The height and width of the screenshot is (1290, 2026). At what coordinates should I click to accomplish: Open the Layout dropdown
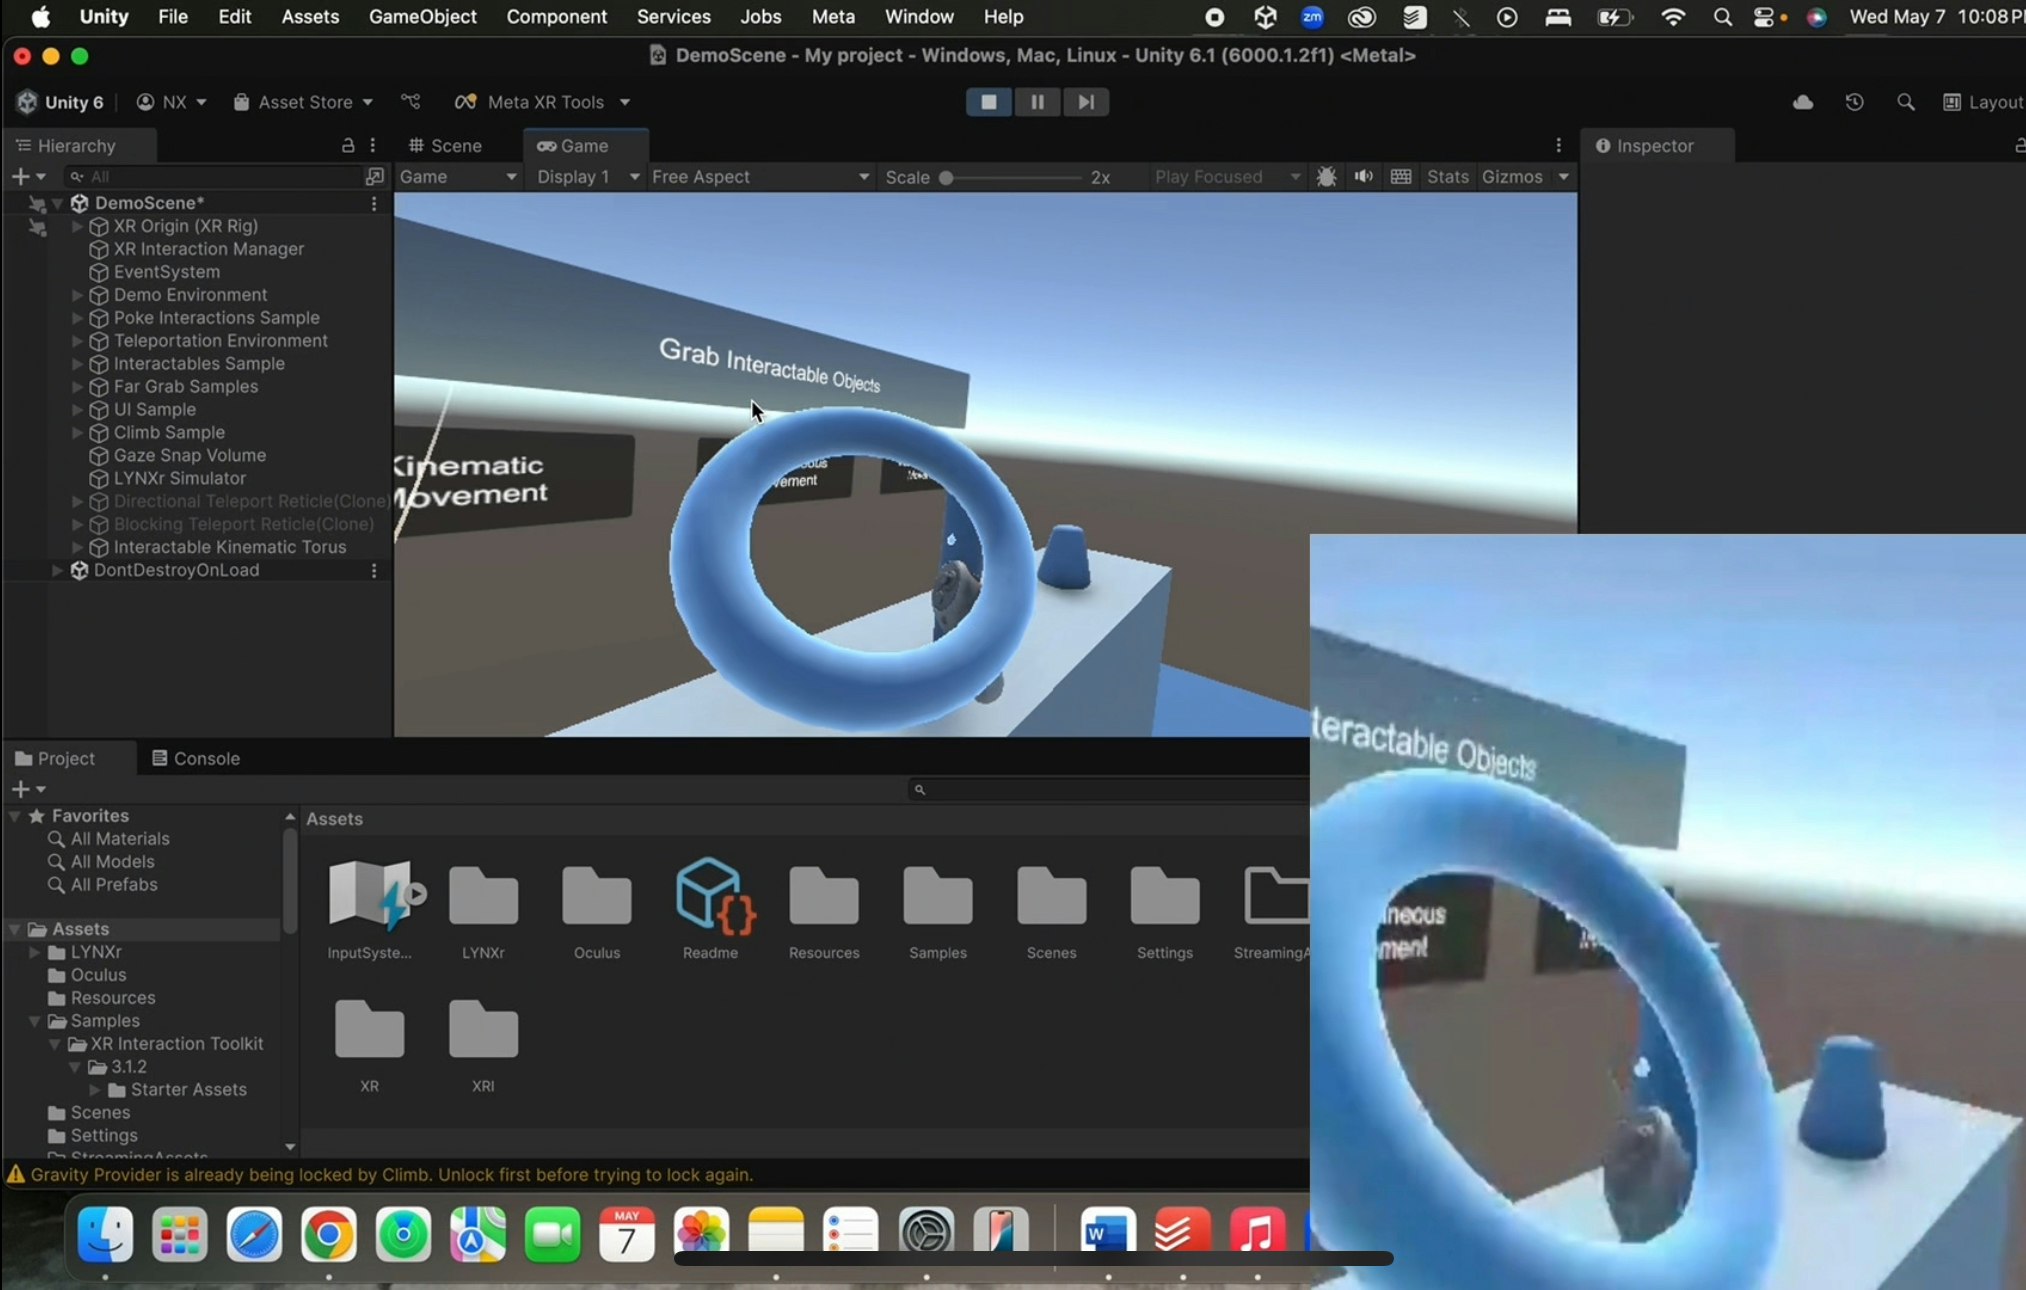[x=1984, y=102]
